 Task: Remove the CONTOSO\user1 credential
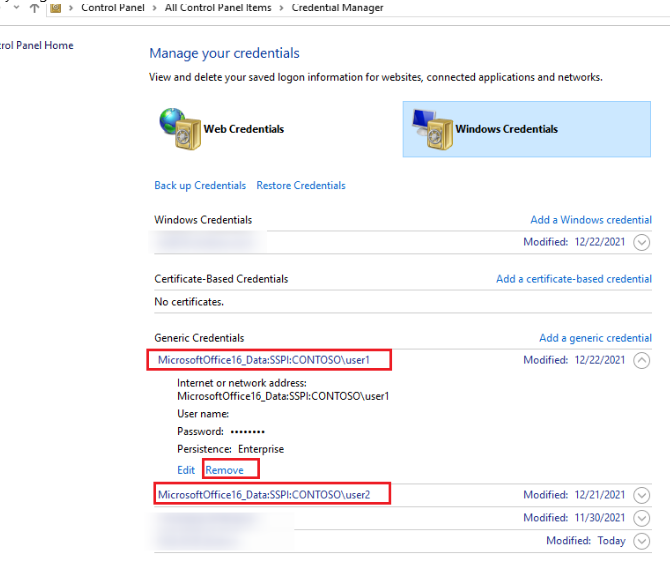[x=224, y=470]
